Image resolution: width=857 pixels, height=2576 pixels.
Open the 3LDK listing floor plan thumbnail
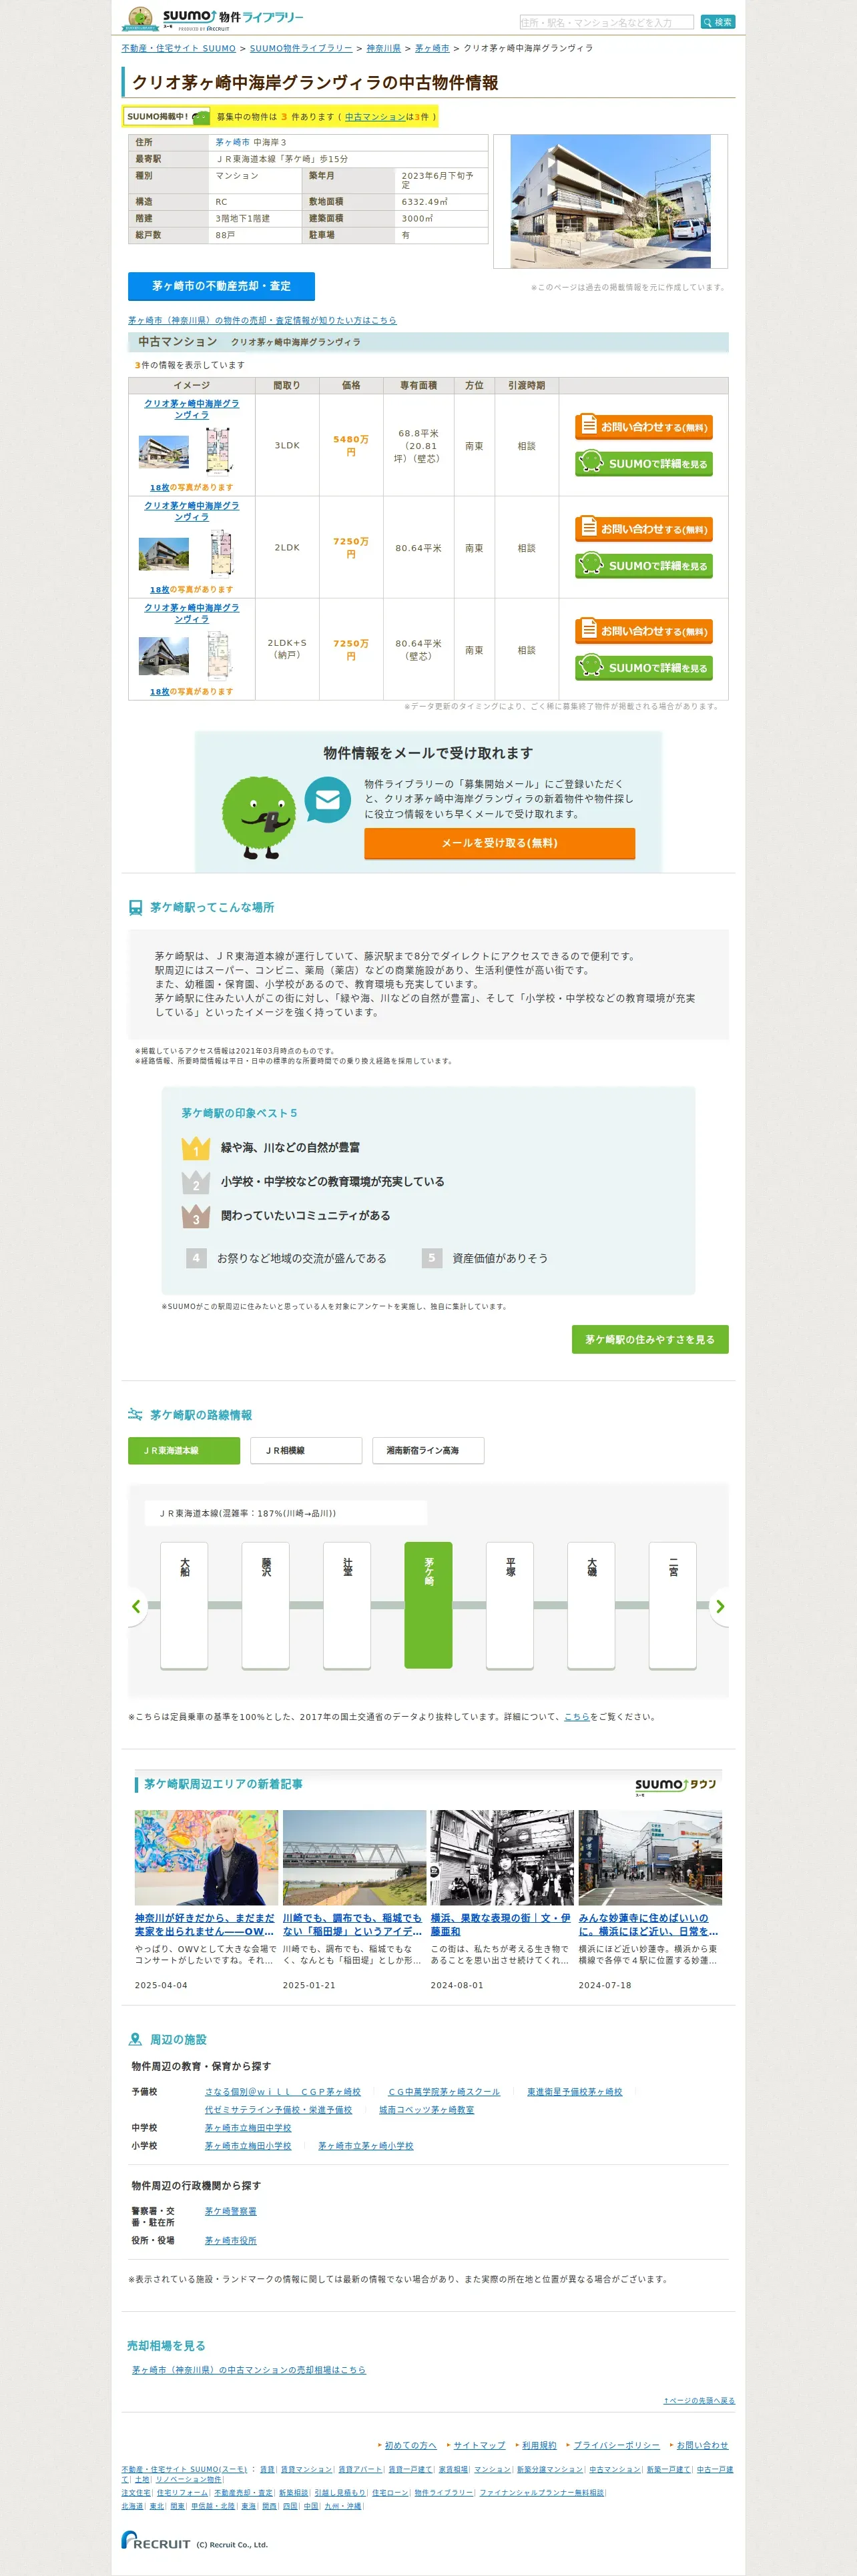pyautogui.click(x=219, y=450)
